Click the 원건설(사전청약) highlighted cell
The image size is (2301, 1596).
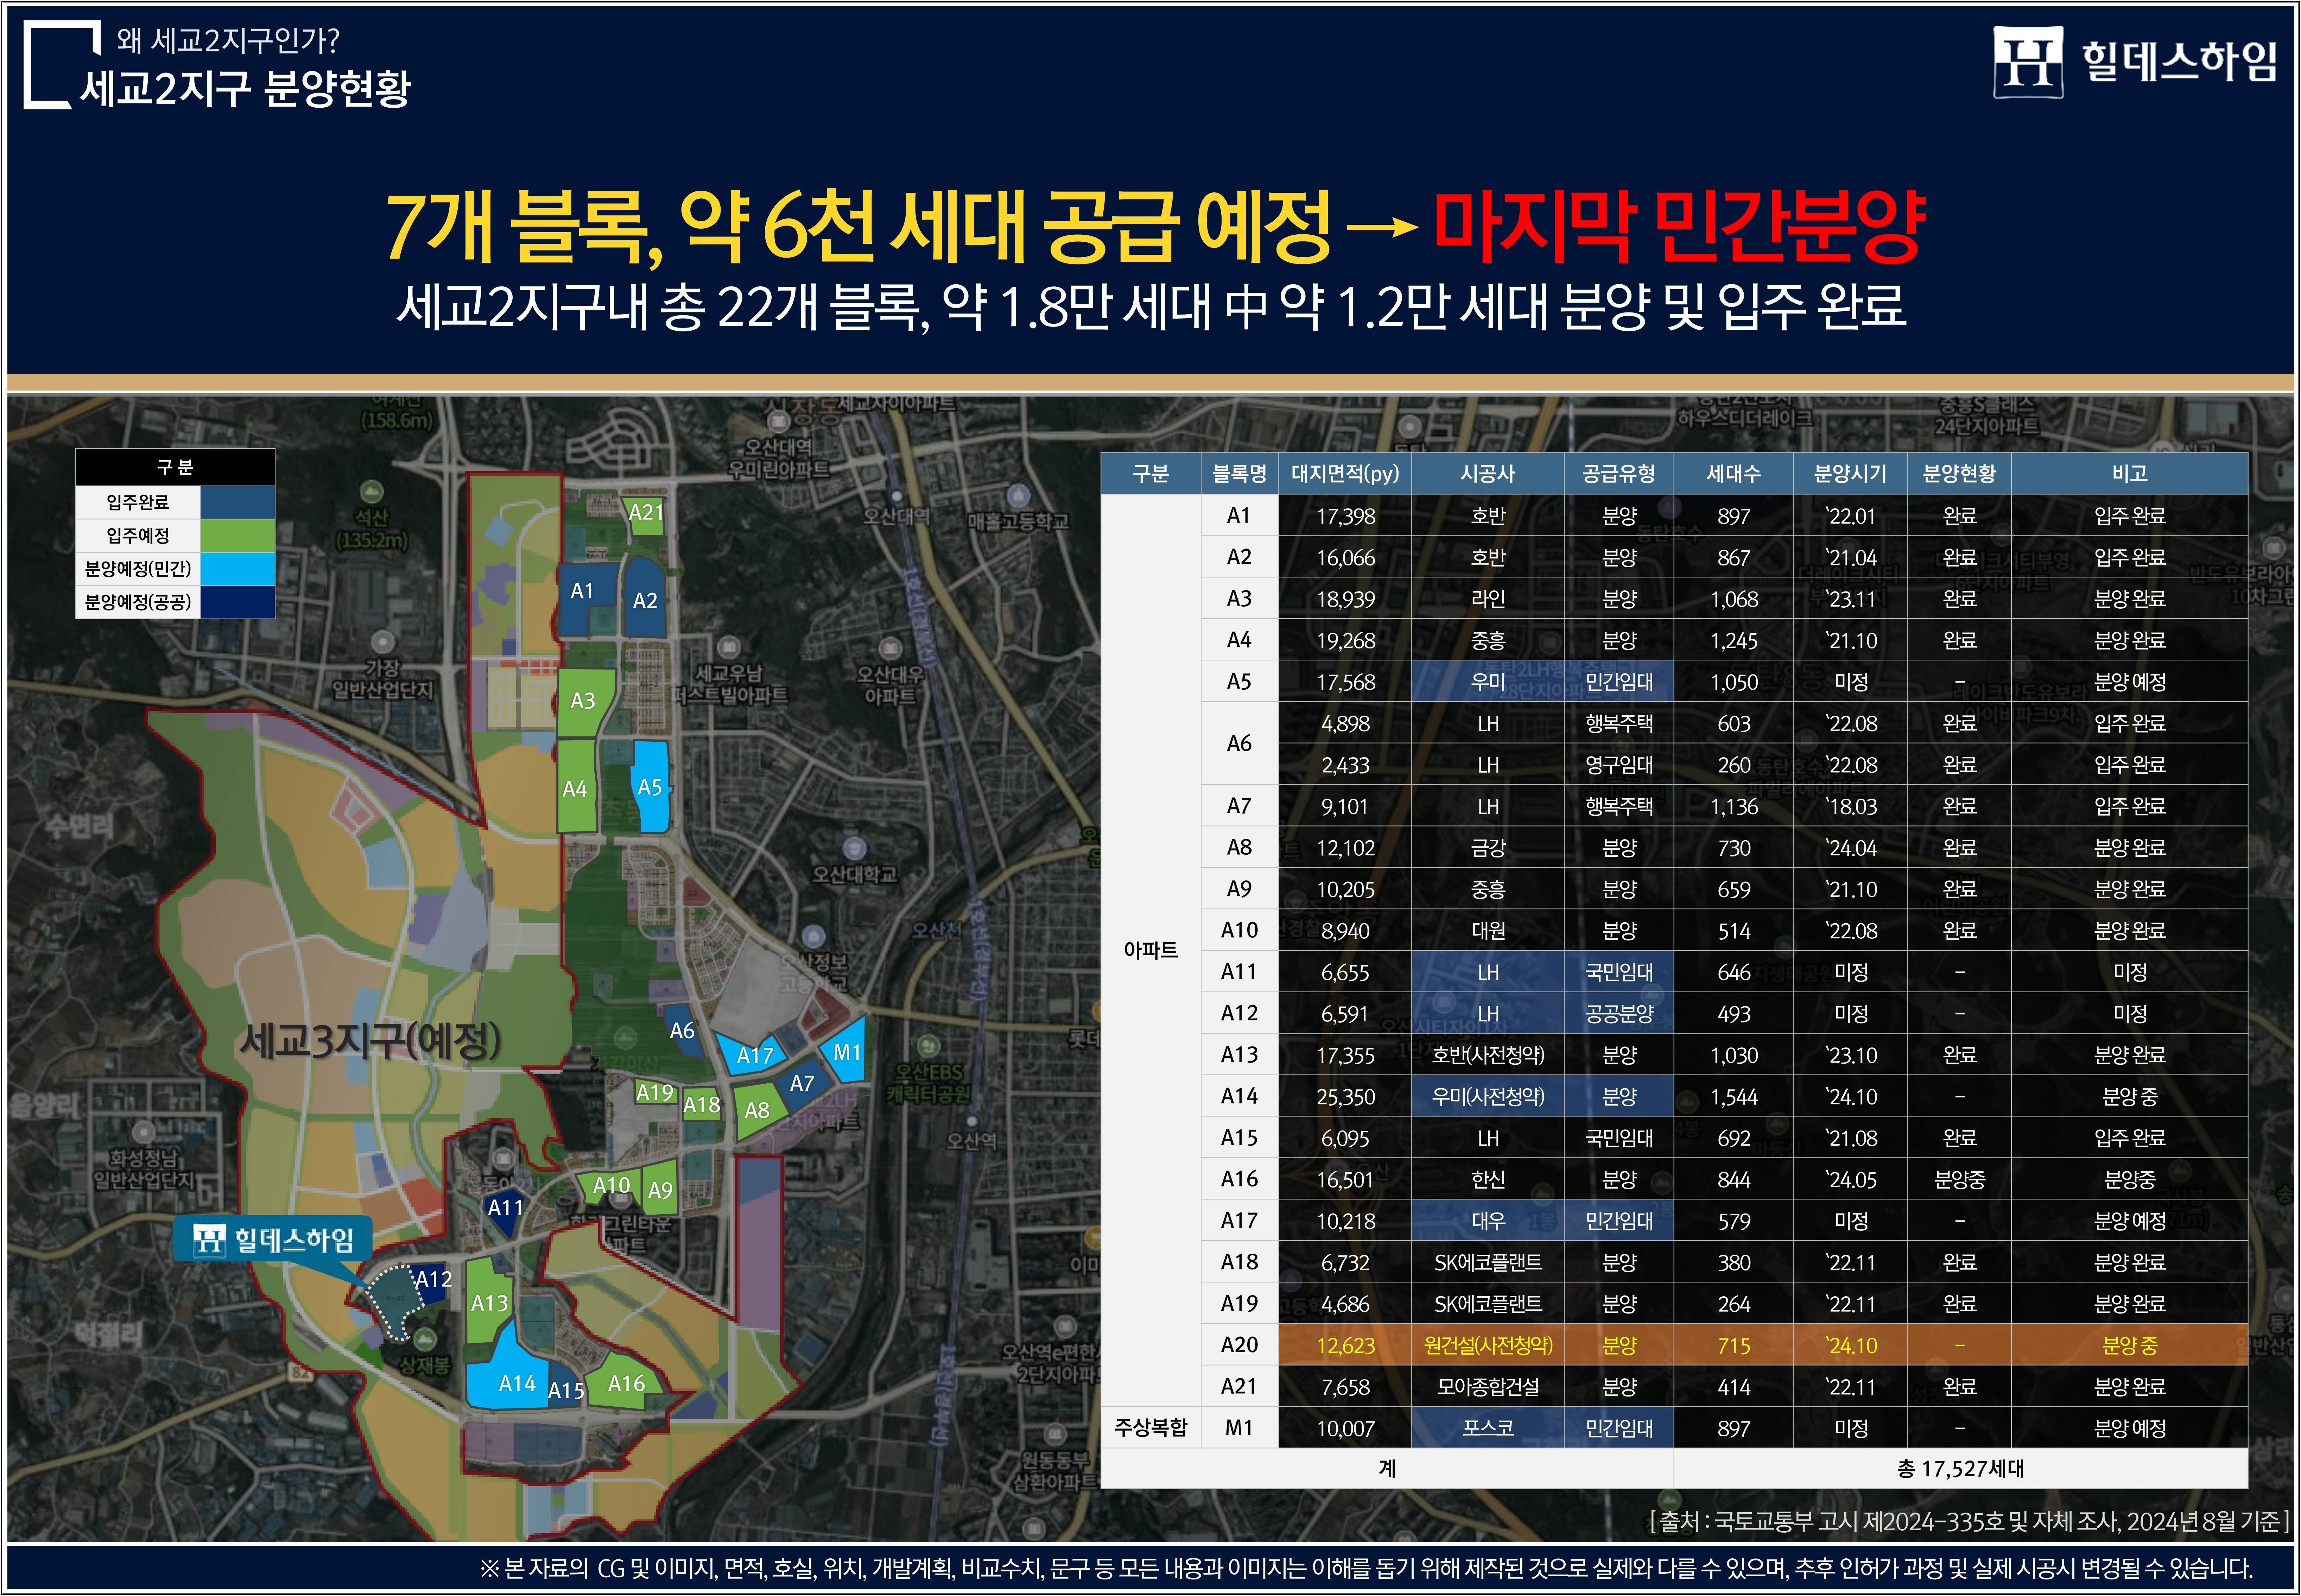1488,1345
